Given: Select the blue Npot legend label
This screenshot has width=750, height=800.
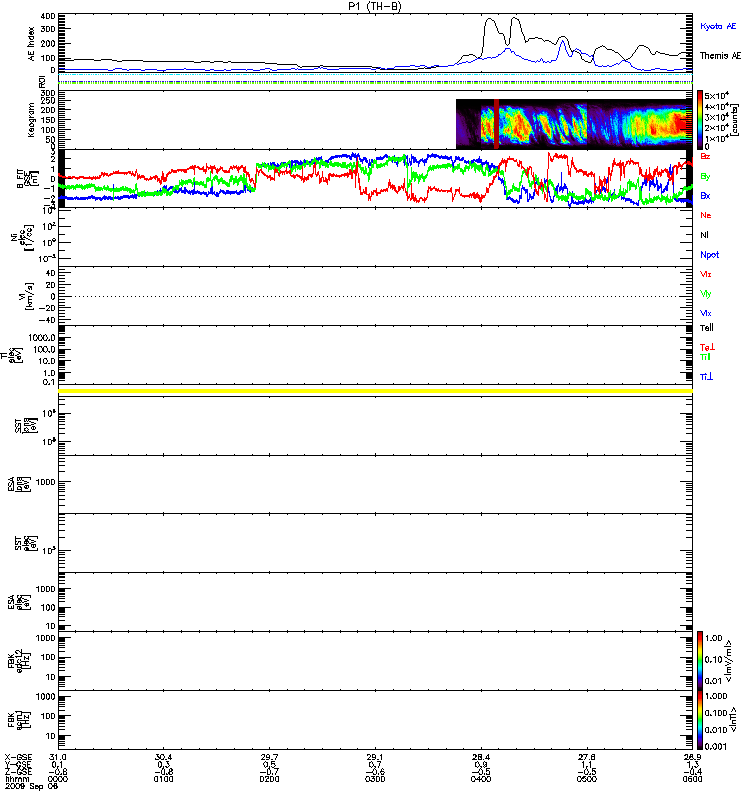Looking at the screenshot, I should (710, 255).
